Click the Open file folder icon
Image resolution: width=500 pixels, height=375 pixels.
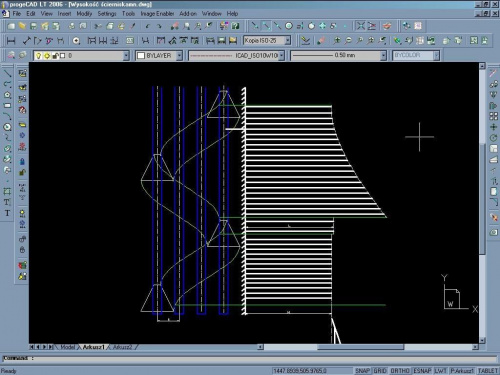click(x=22, y=26)
